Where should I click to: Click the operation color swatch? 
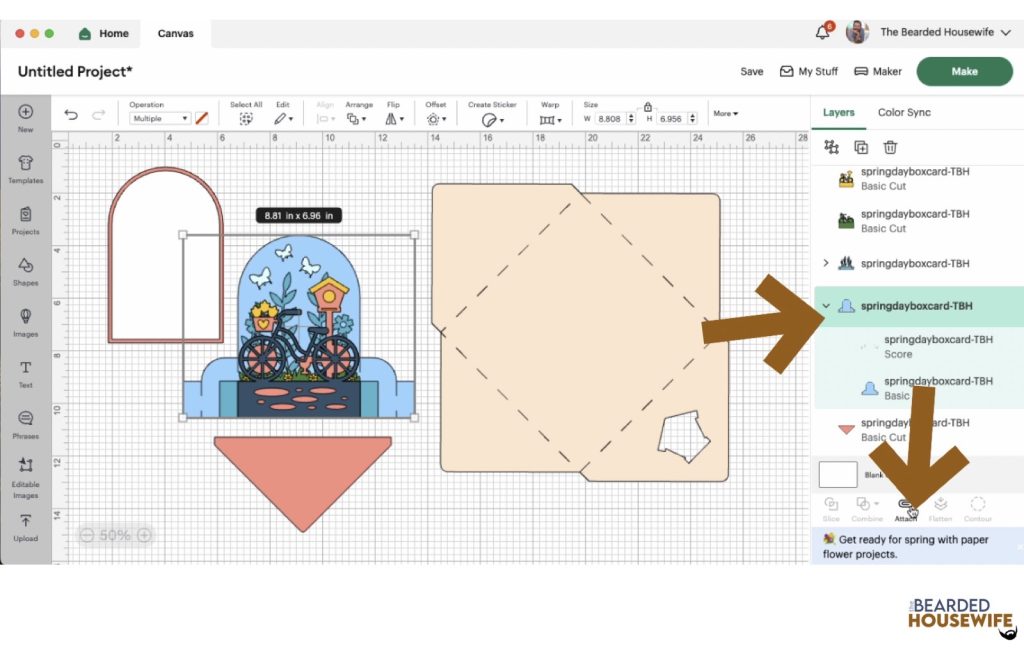(x=202, y=118)
